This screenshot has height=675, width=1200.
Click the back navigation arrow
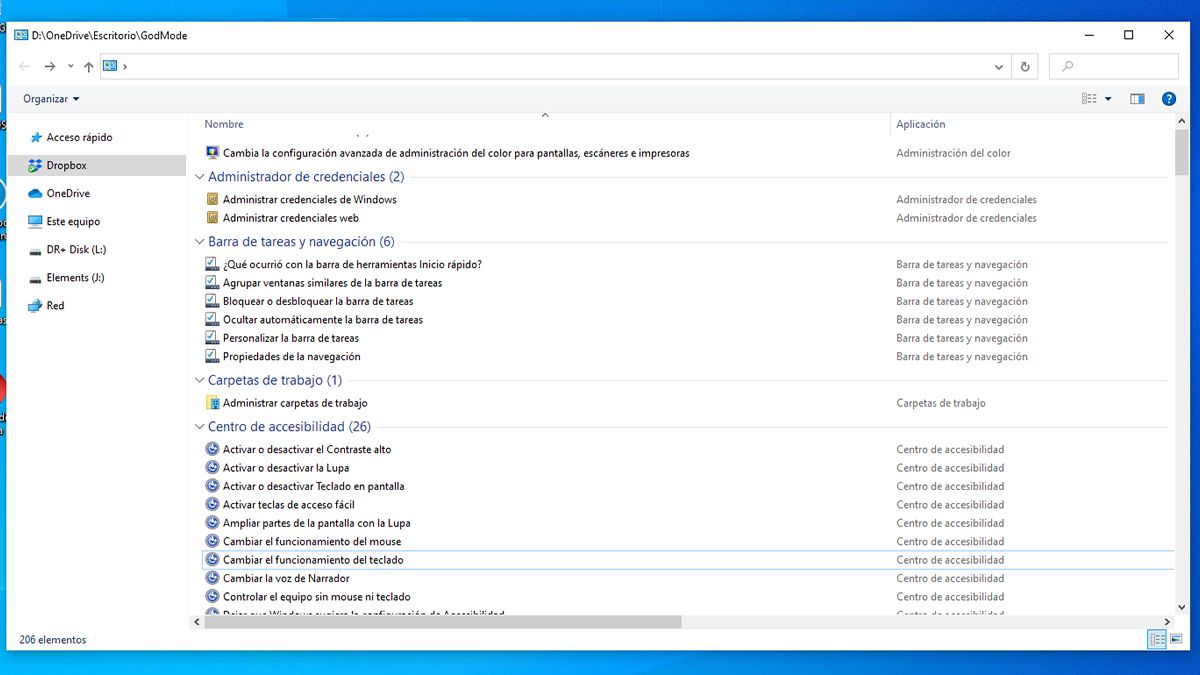click(24, 66)
